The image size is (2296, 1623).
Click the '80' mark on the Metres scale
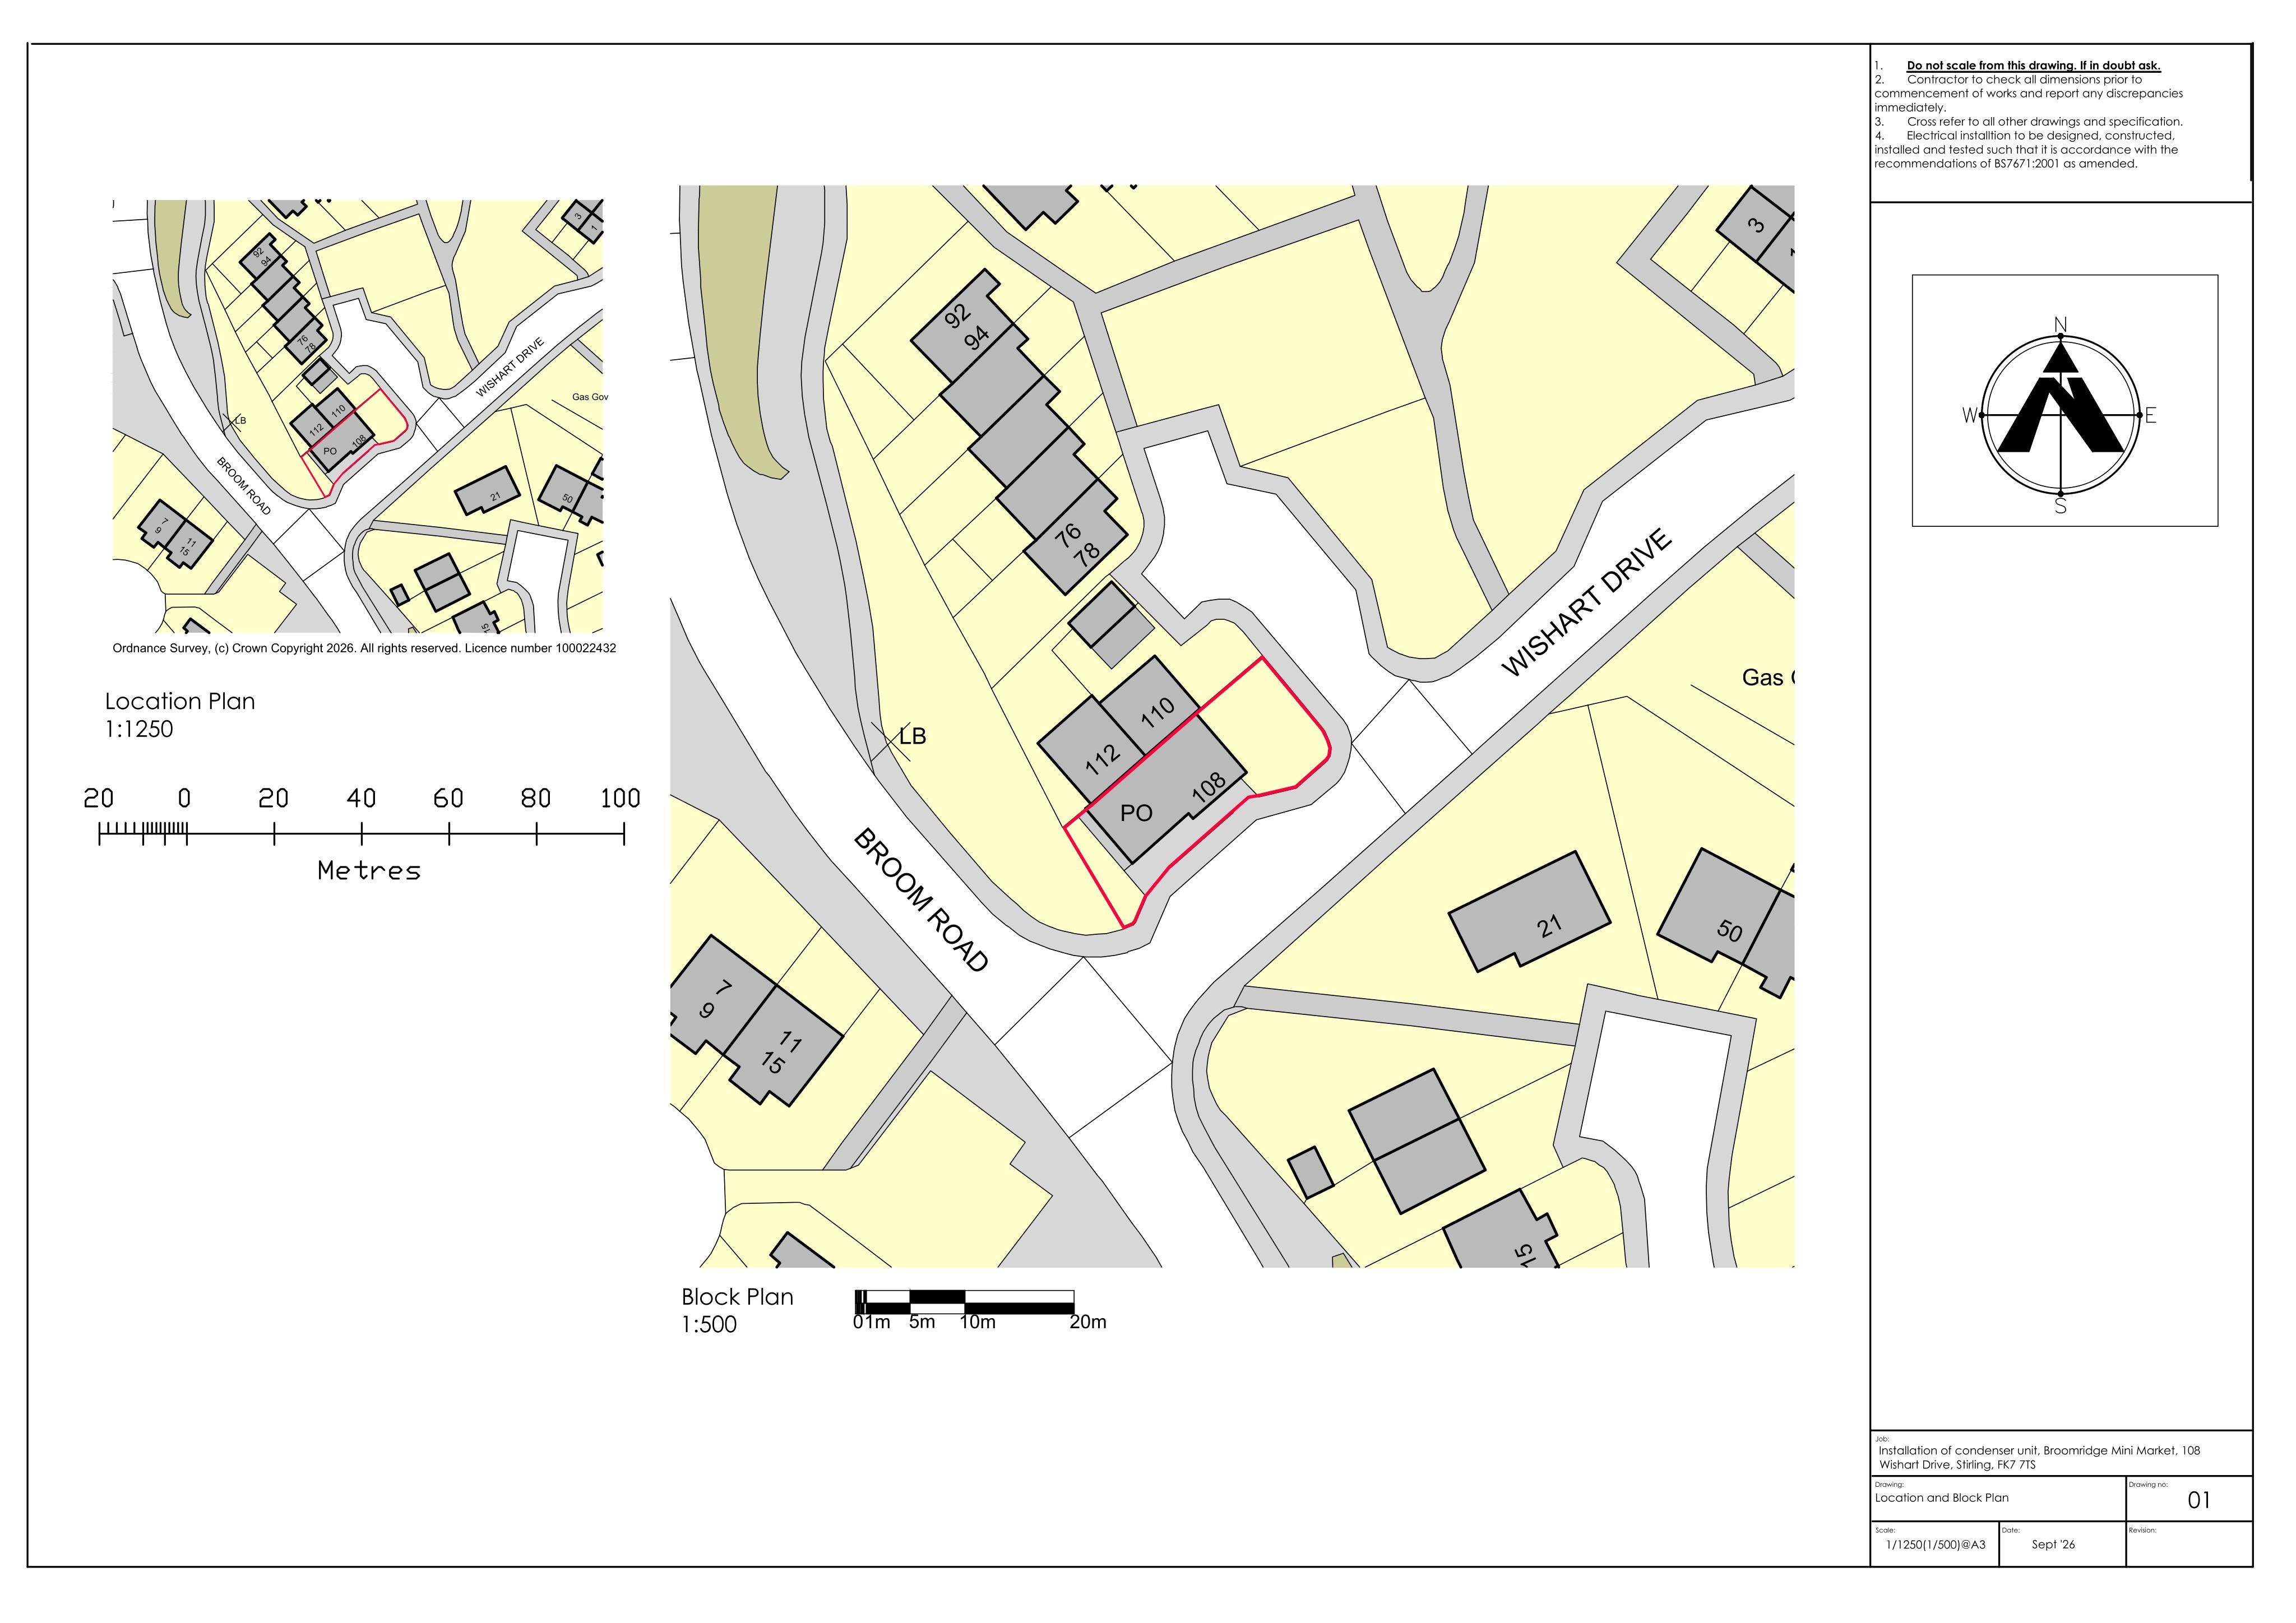pyautogui.click(x=535, y=799)
